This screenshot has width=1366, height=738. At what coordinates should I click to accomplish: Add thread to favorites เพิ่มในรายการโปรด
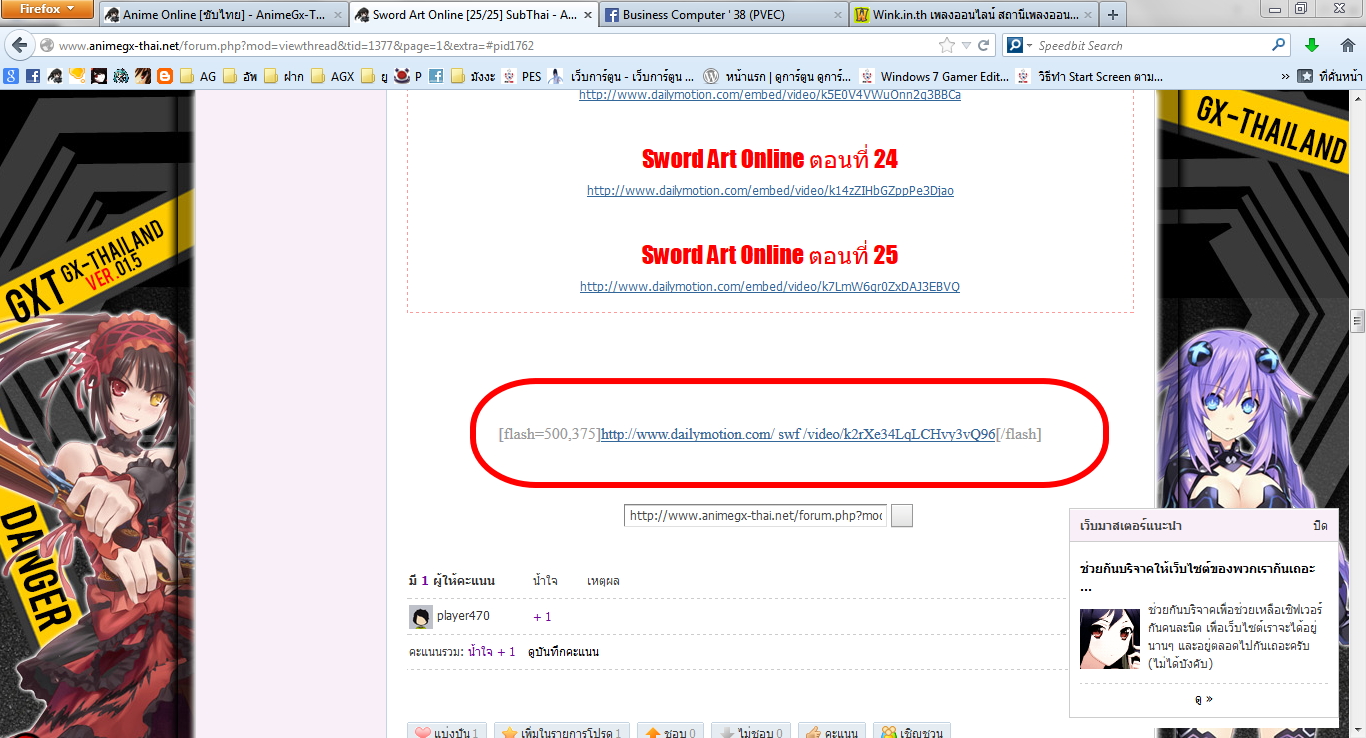560,733
